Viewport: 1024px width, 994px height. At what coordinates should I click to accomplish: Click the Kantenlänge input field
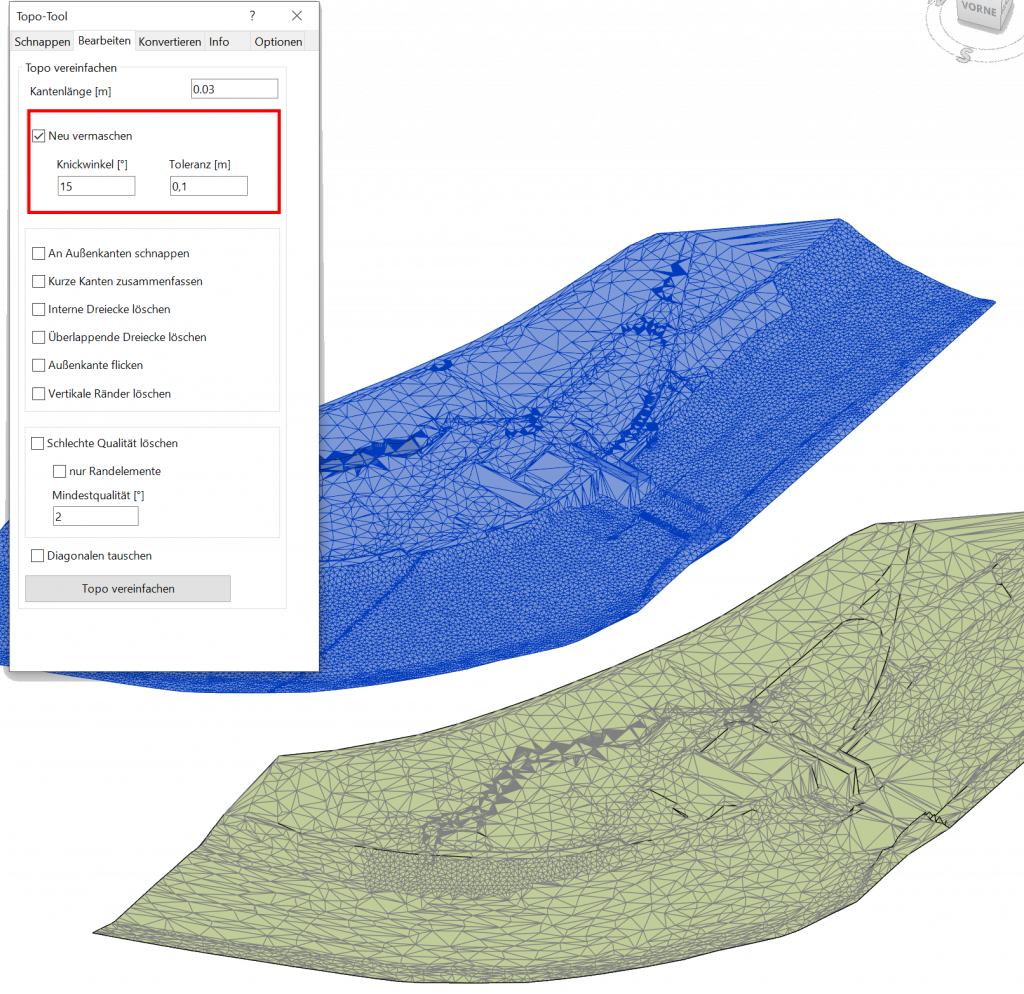(x=234, y=89)
